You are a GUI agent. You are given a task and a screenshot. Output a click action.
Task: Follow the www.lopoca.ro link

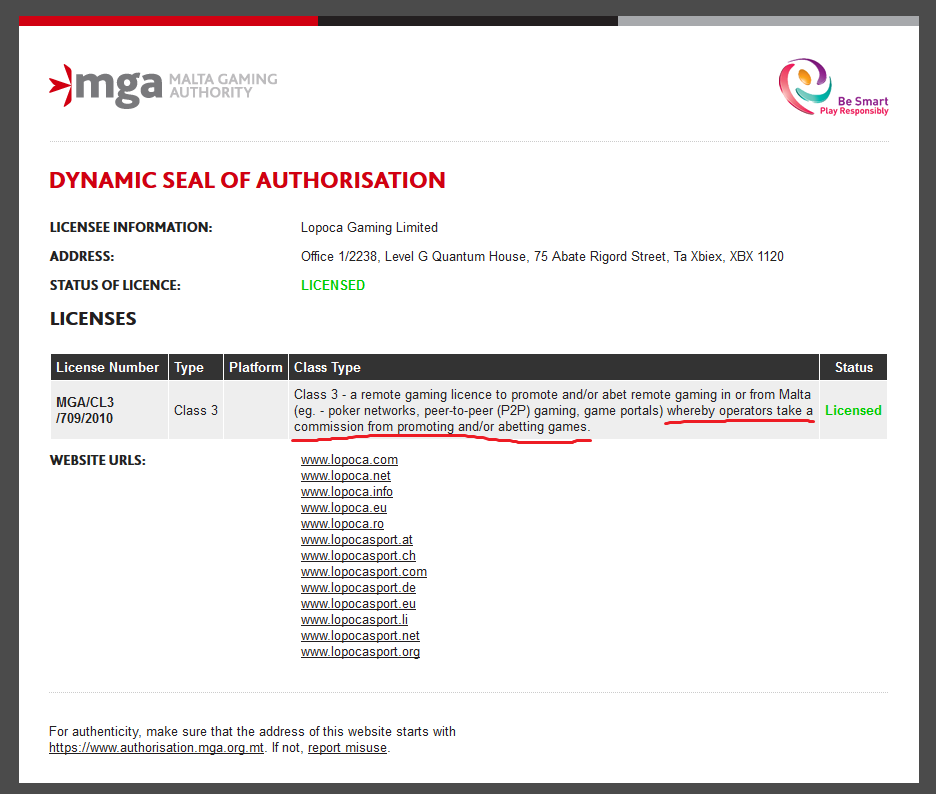click(342, 524)
